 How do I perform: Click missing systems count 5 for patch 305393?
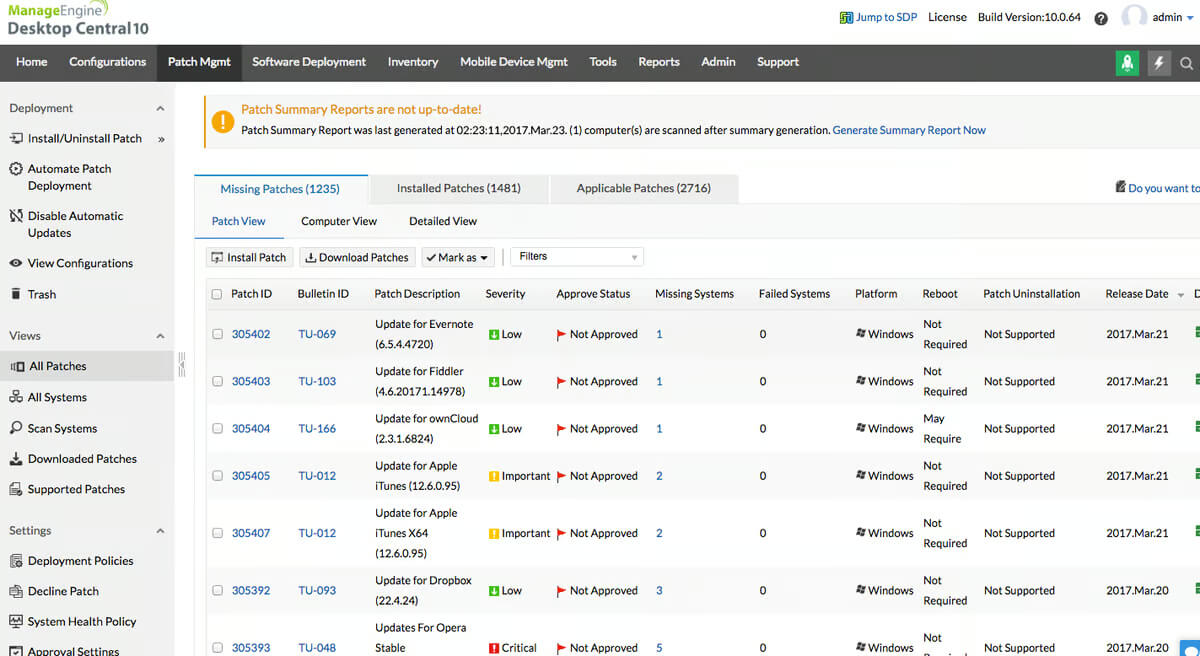coord(659,648)
